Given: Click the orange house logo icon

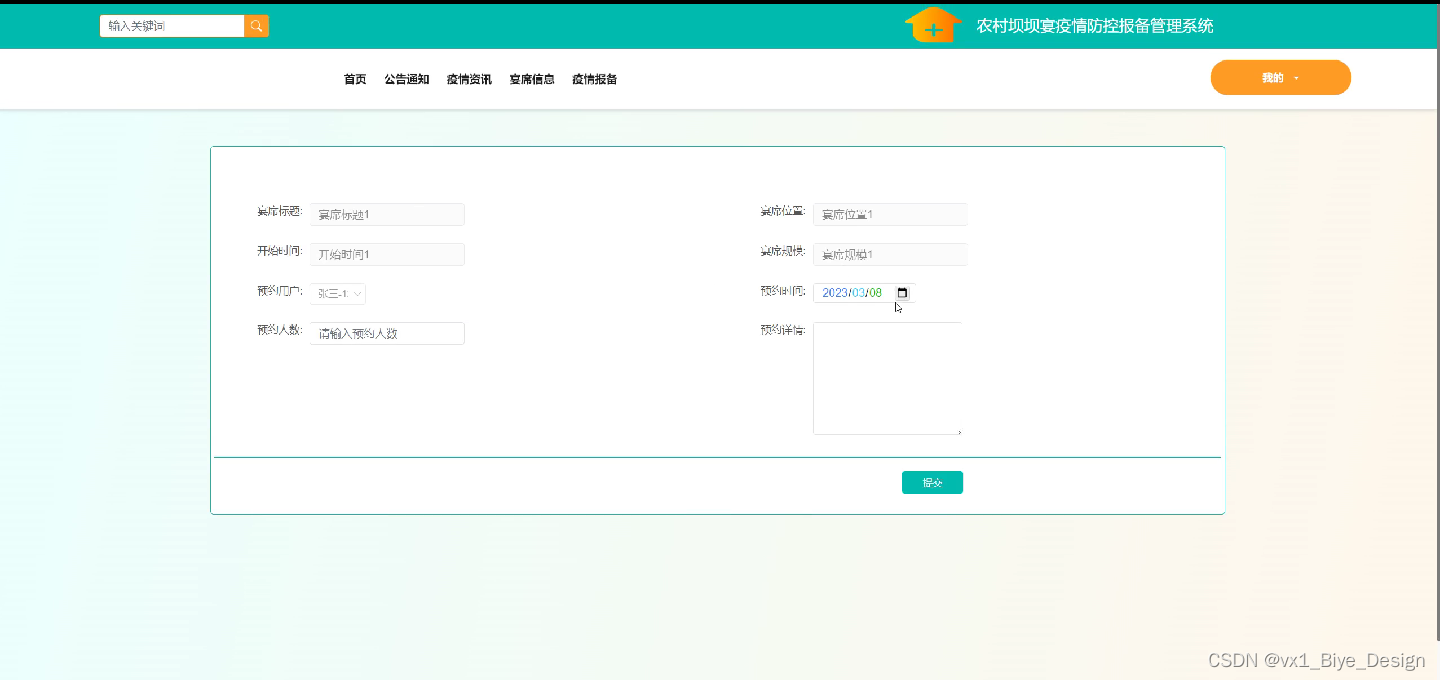Looking at the screenshot, I should [x=932, y=25].
